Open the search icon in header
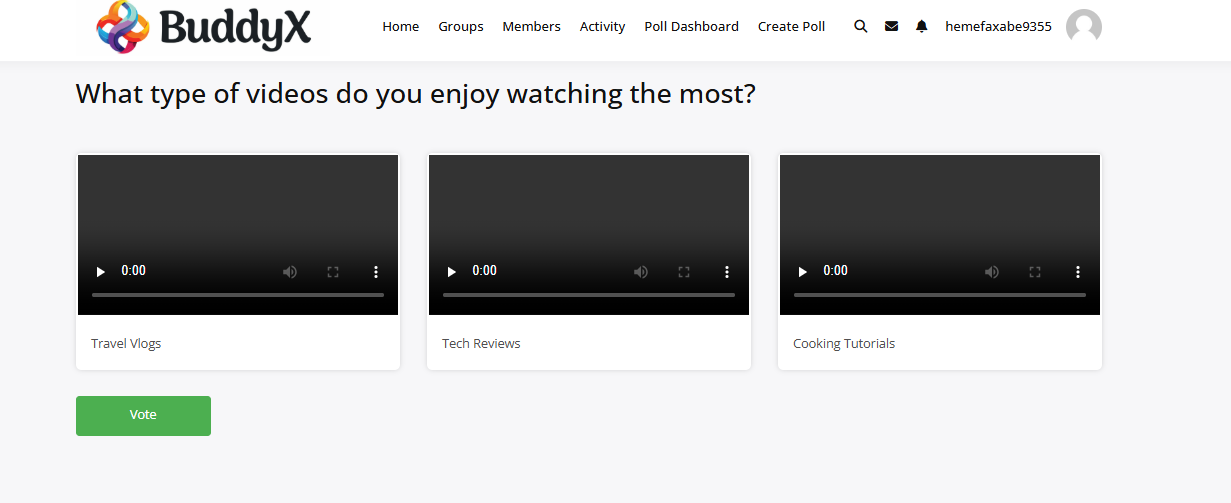The width and height of the screenshot is (1231, 503). [860, 27]
